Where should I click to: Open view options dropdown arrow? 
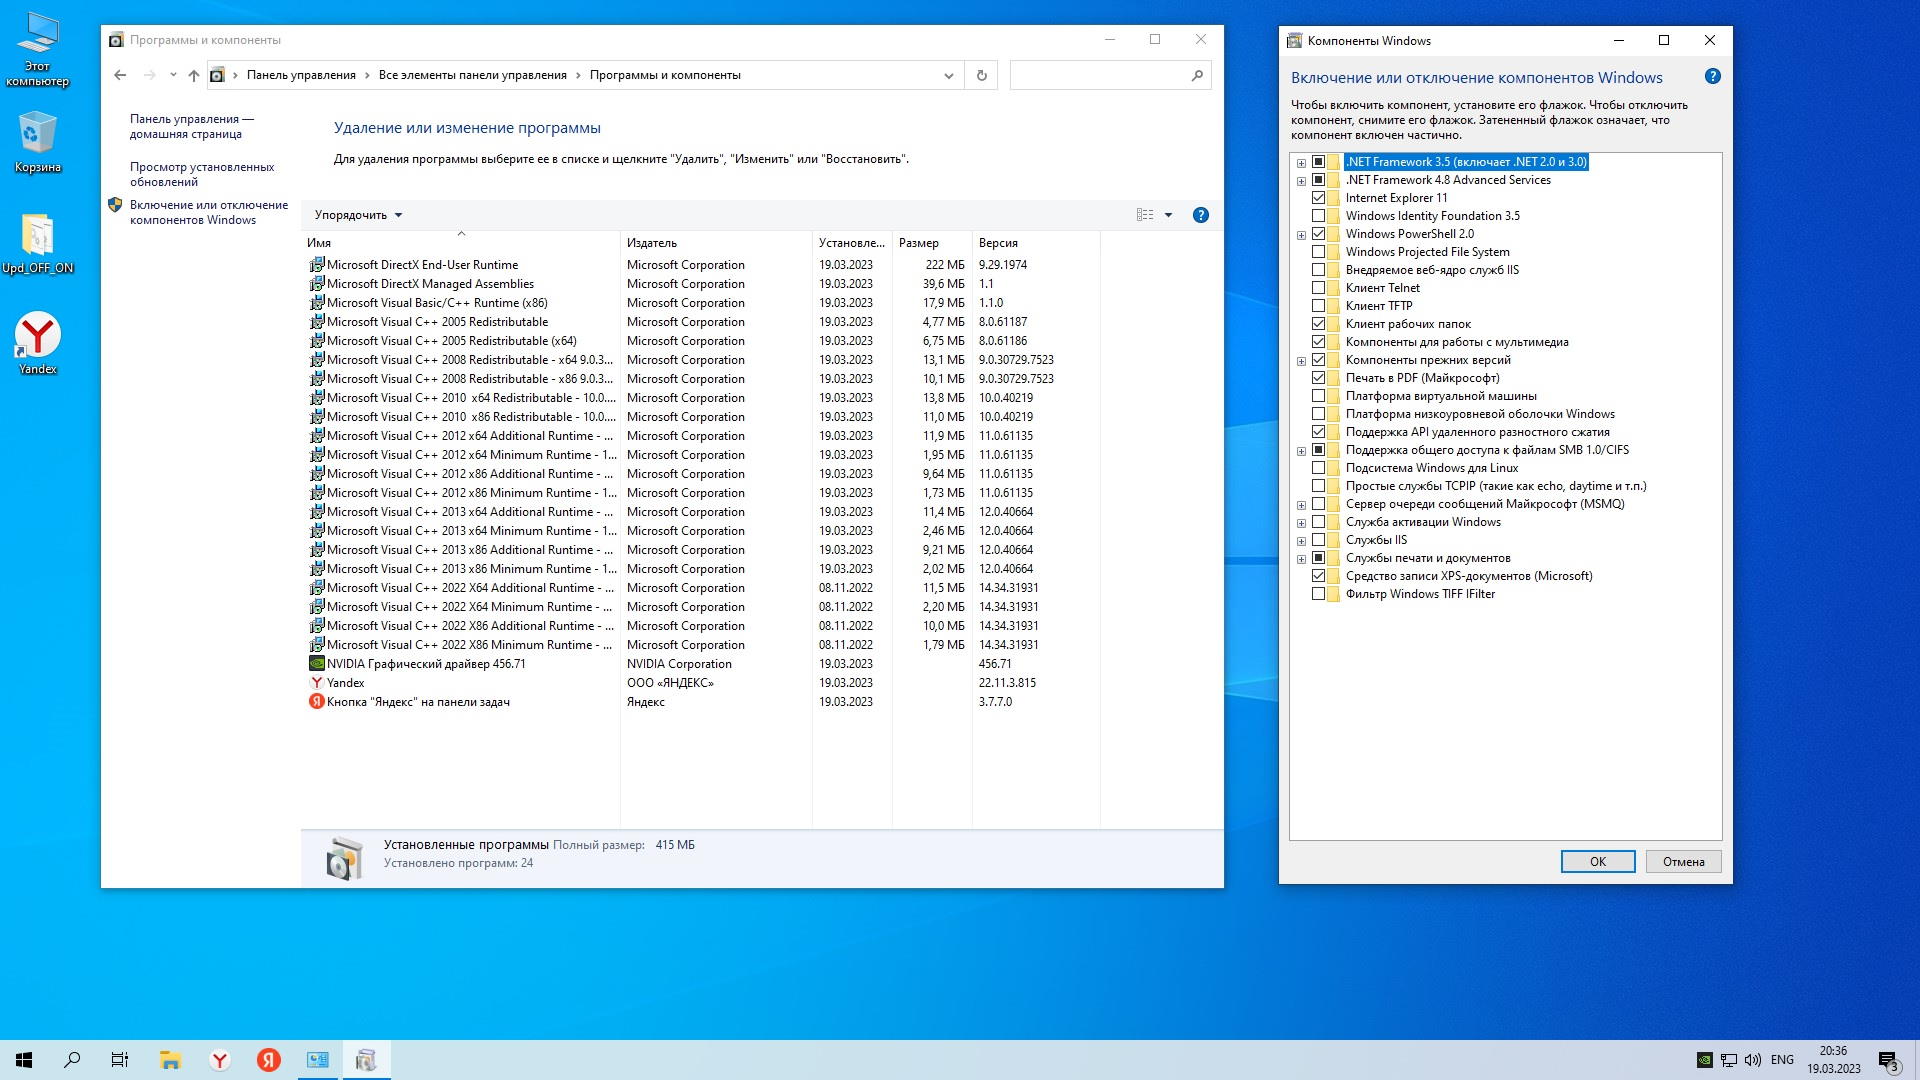tap(1168, 215)
